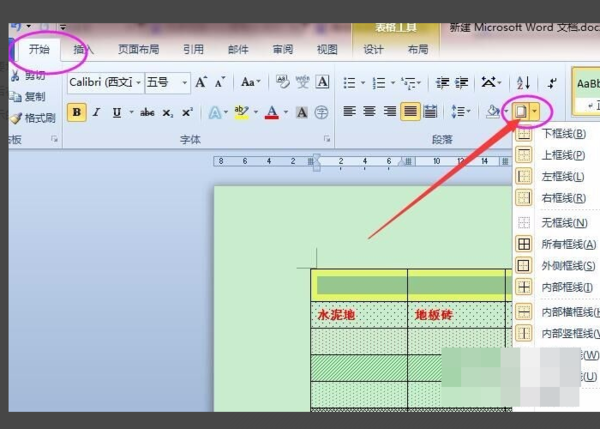The width and height of the screenshot is (600, 429).
Task: Open font dialog launcher in 字体 group
Action: pos(327,139)
